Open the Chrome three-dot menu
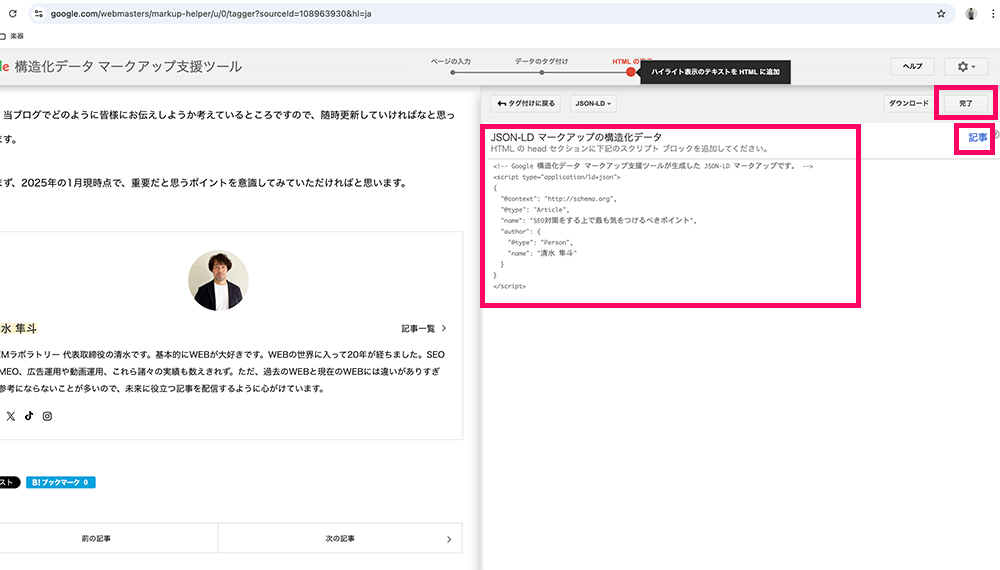The image size is (1000, 570). coord(993,13)
